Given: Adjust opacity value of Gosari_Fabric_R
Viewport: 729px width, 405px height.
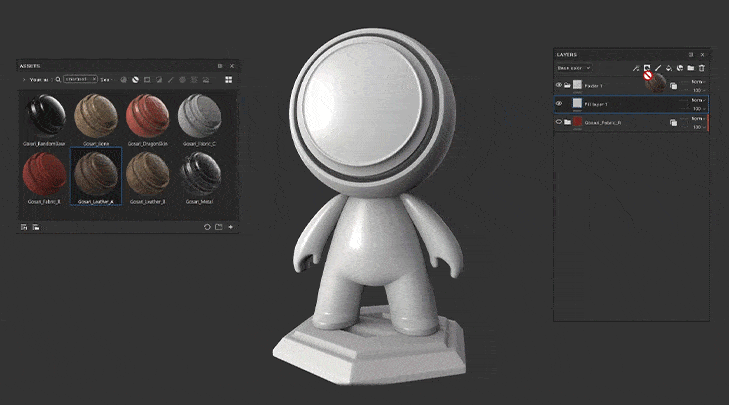Looking at the screenshot, I should coord(698,127).
